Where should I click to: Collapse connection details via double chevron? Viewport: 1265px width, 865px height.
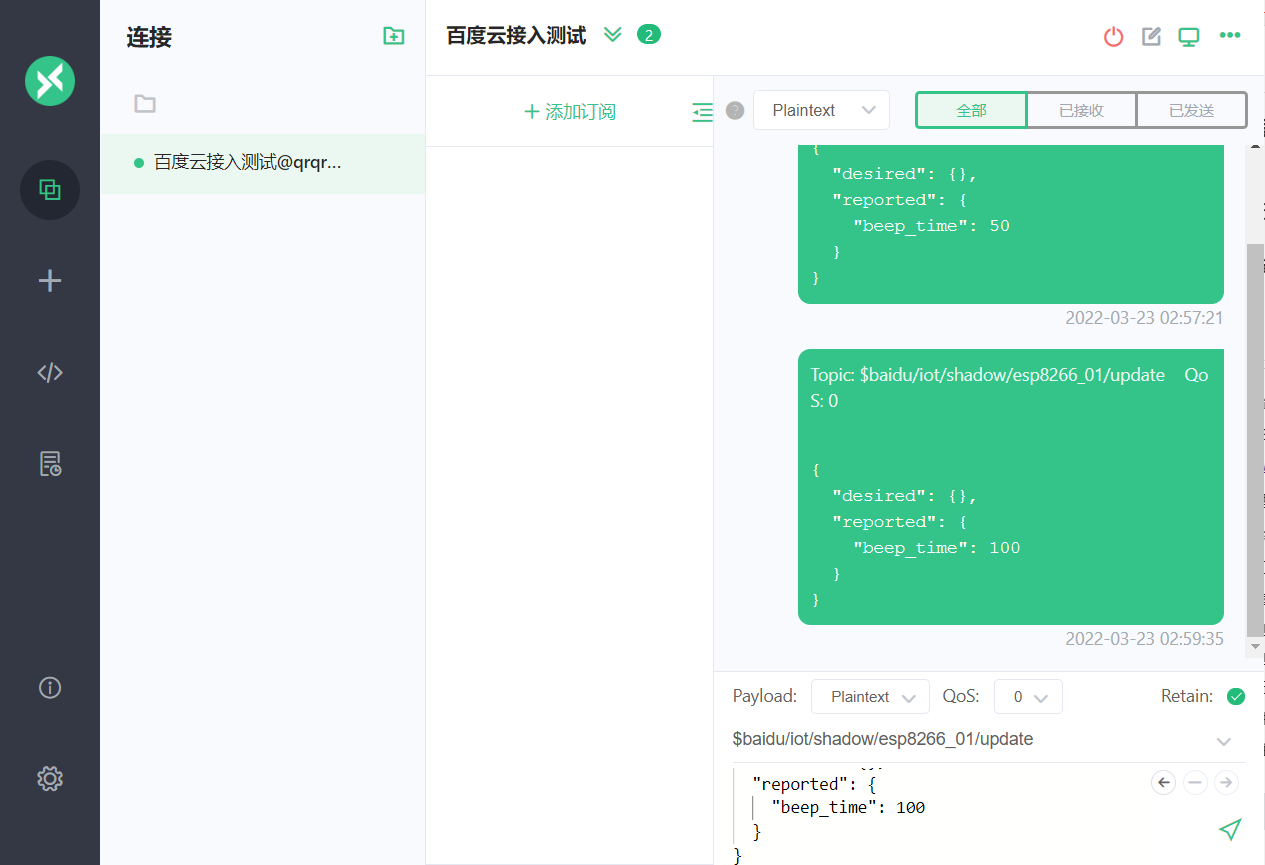612,33
